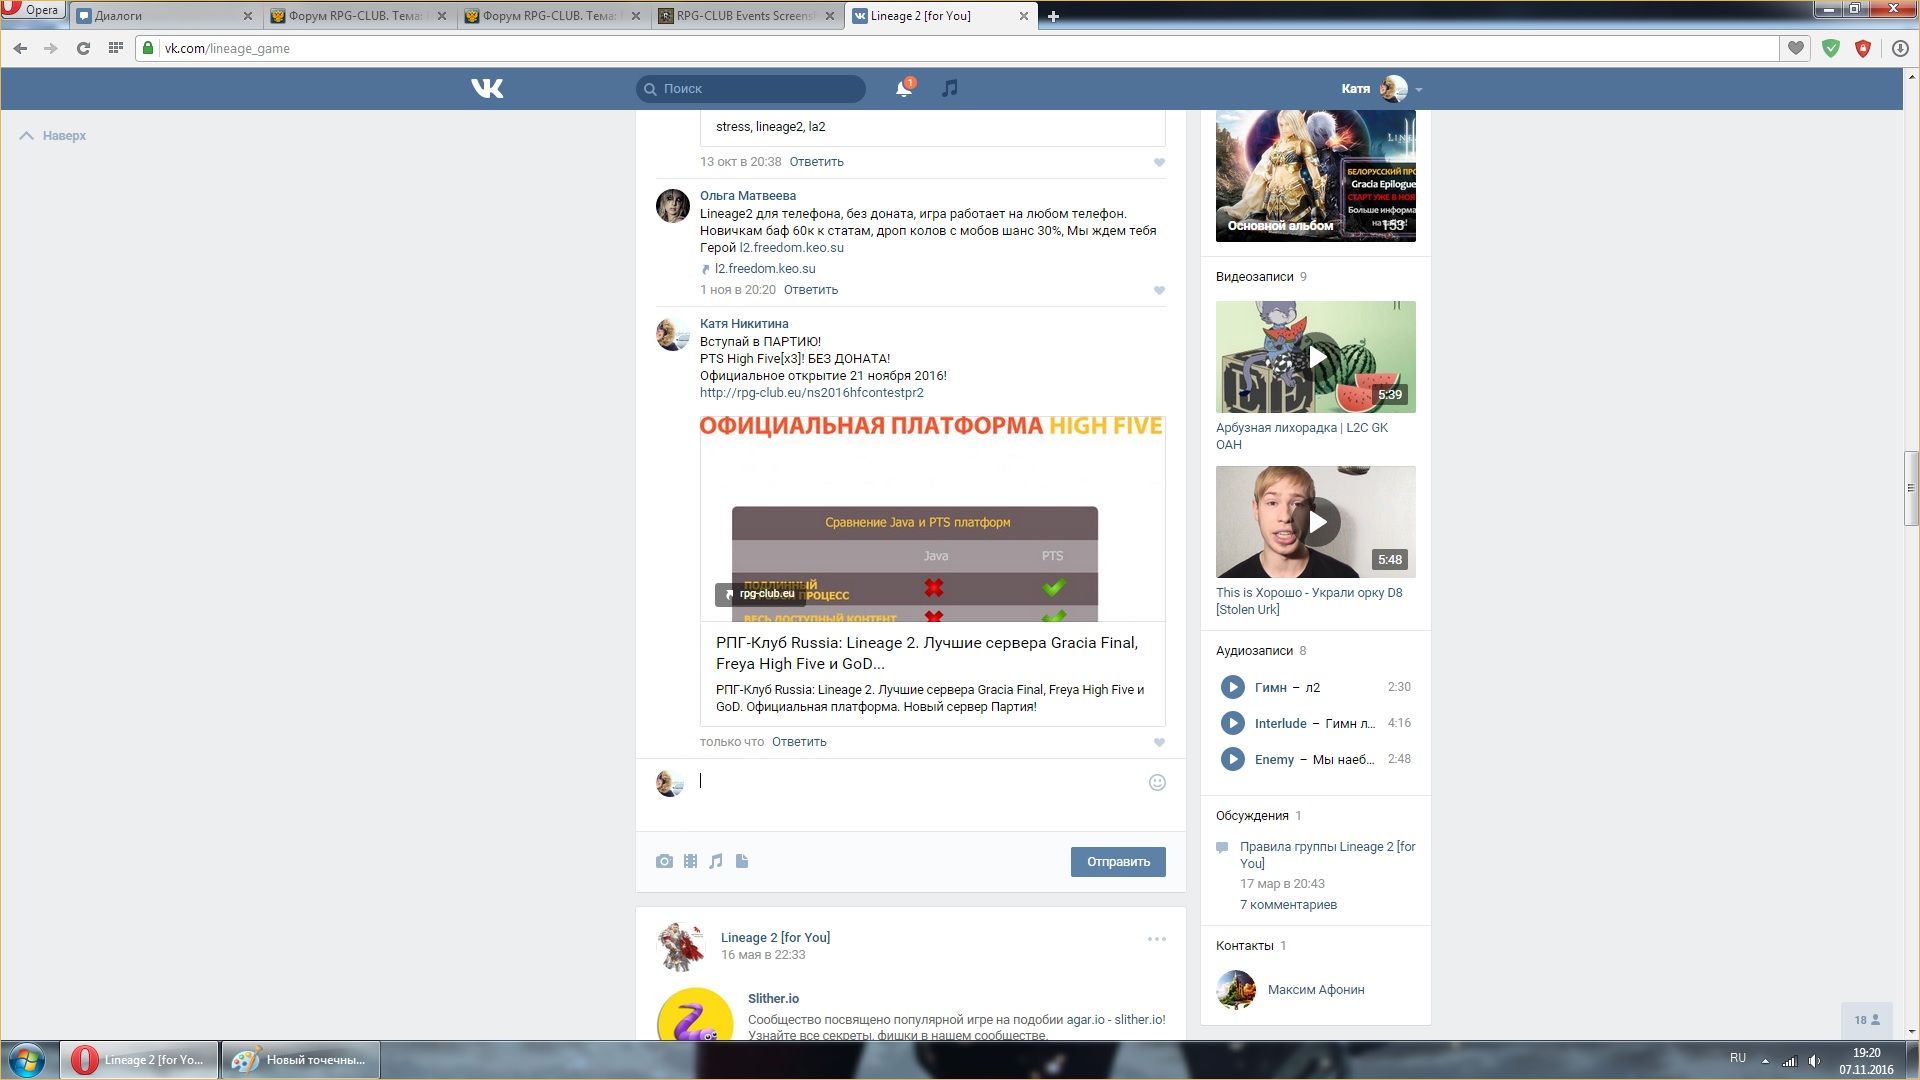This screenshot has height=1080, width=1920.
Task: Click the VK logo in header
Action: 487,89
